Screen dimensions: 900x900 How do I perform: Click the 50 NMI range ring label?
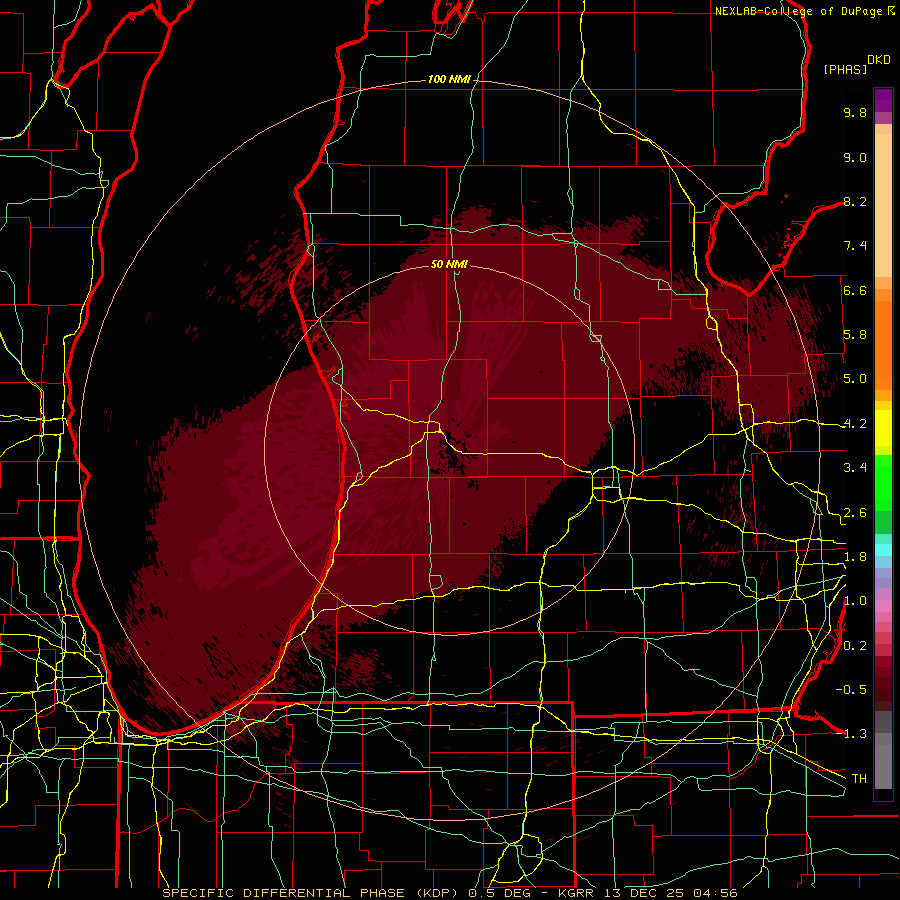[x=449, y=264]
